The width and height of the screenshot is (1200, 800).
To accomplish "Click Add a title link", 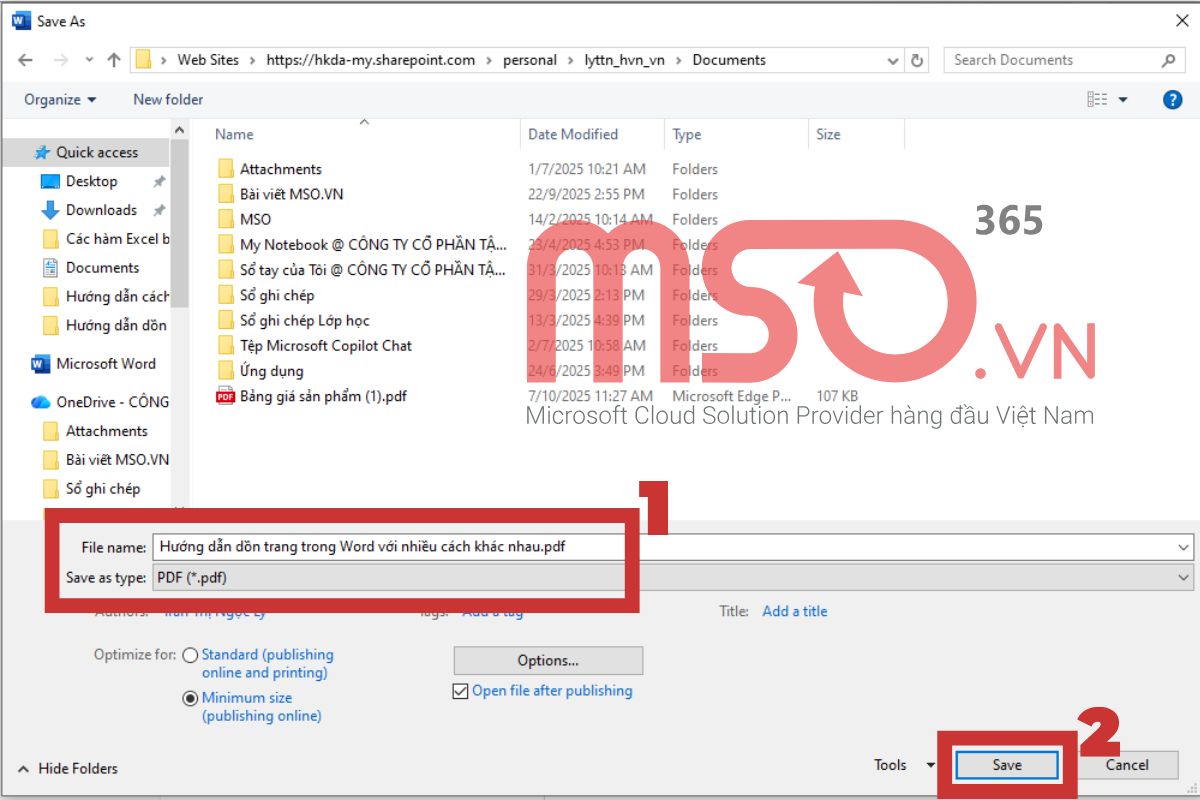I will [795, 611].
